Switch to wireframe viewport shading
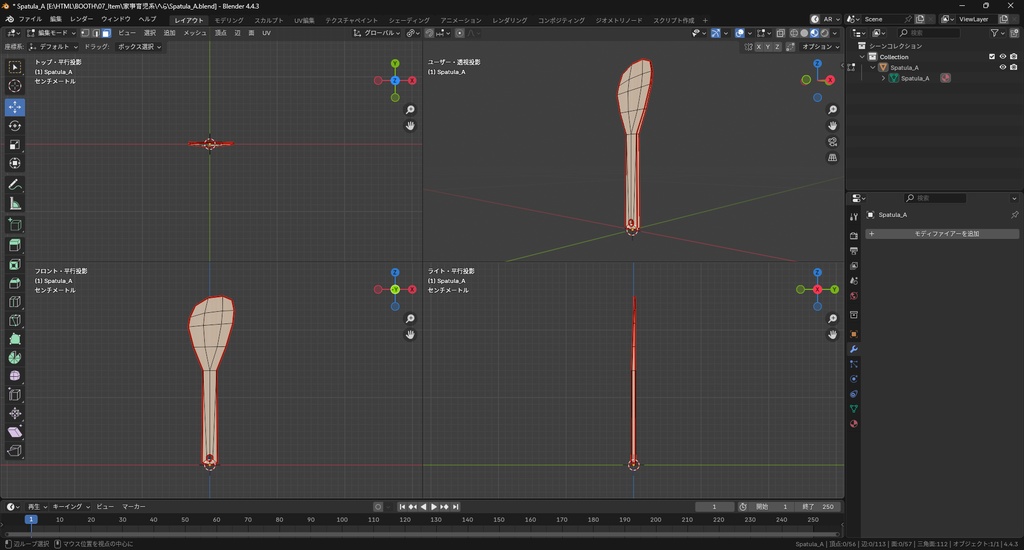Image resolution: width=1024 pixels, height=550 pixels. point(794,33)
